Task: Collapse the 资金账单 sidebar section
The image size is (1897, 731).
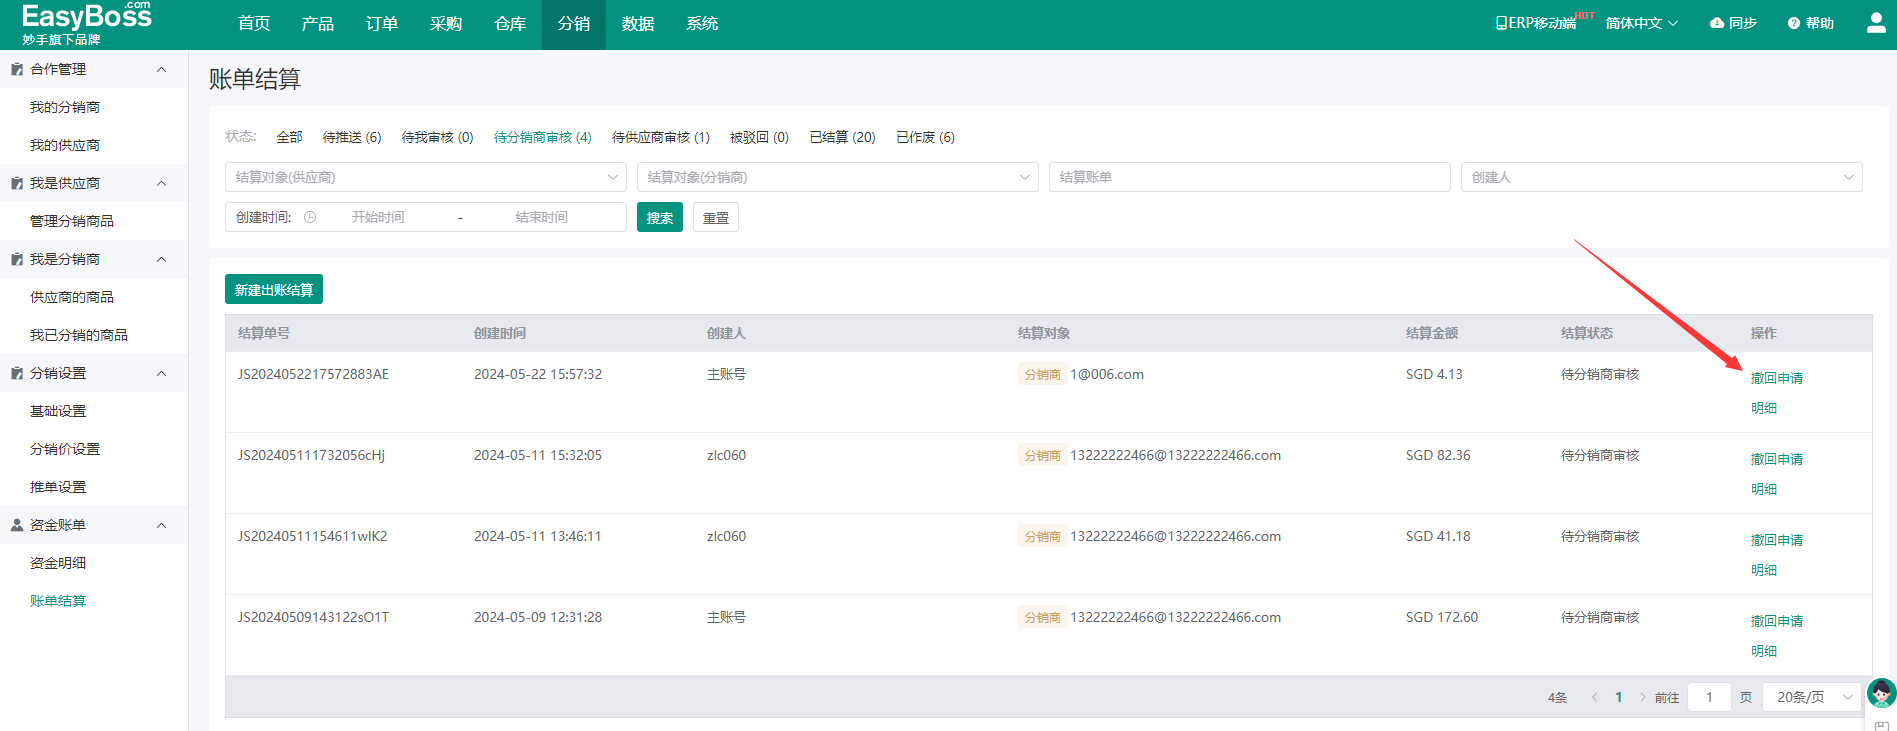Action: [161, 525]
